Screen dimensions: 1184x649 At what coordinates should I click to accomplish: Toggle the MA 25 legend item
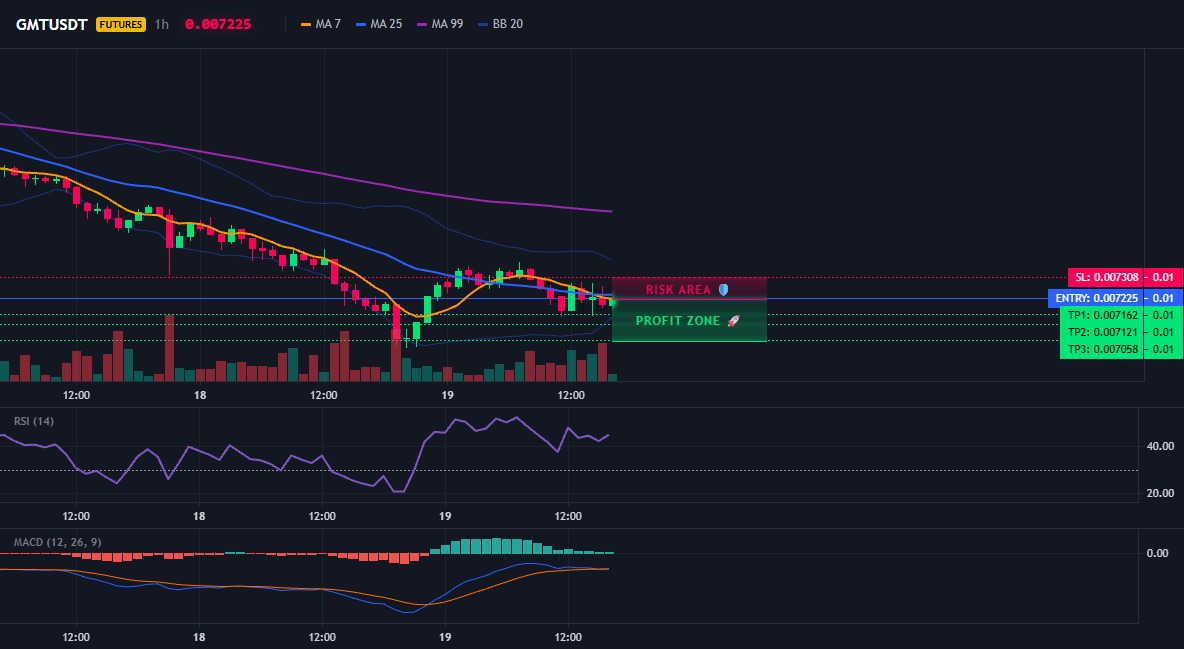pyautogui.click(x=379, y=24)
